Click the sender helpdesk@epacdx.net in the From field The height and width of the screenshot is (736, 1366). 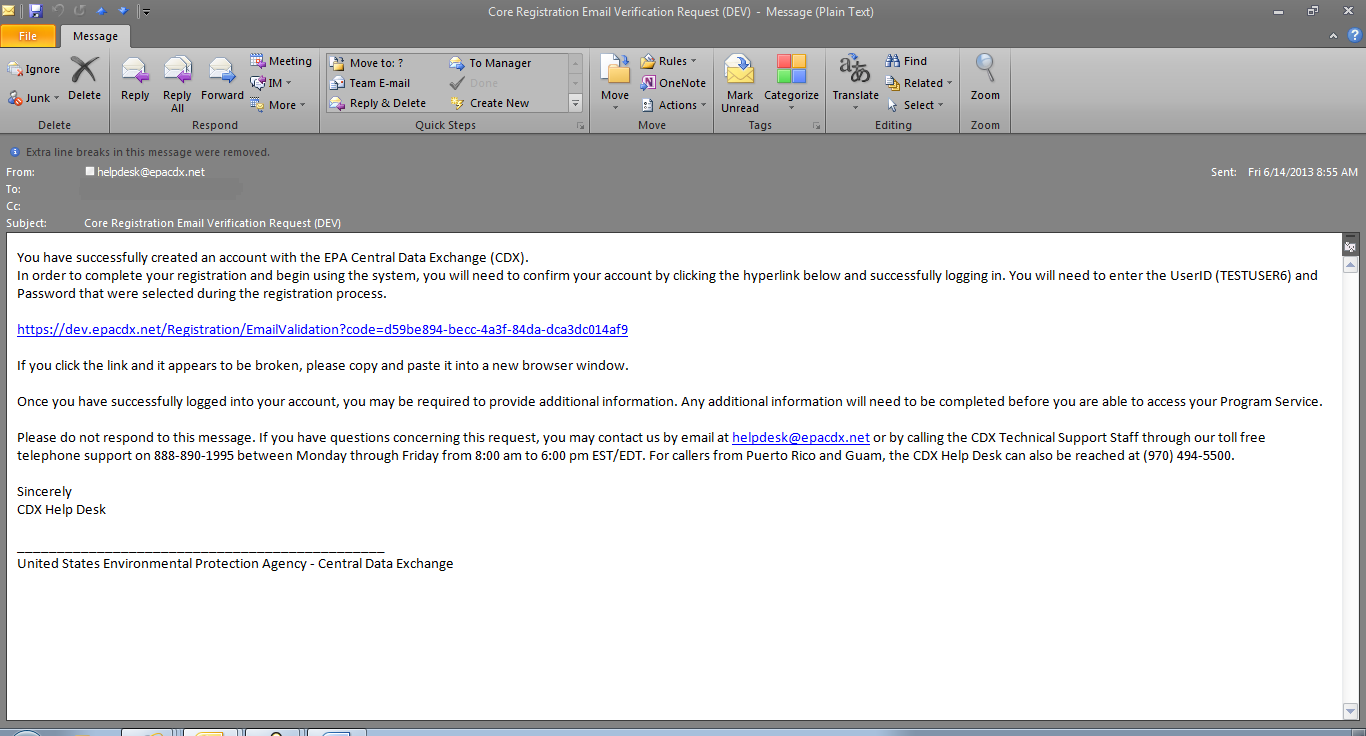(151, 172)
